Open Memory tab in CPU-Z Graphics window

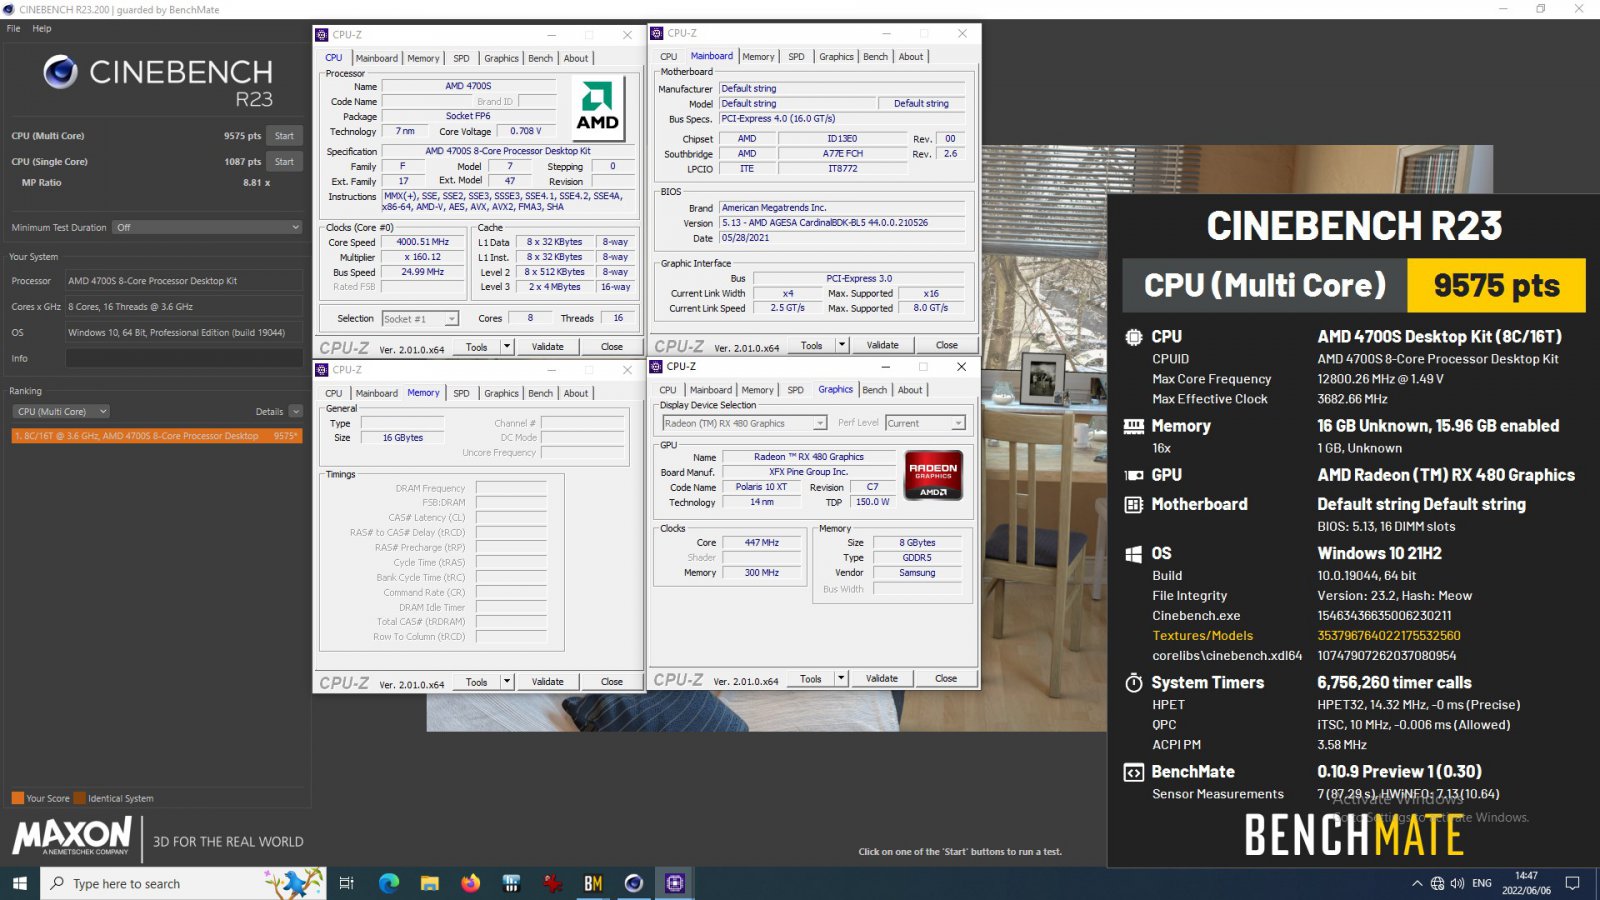(x=757, y=390)
